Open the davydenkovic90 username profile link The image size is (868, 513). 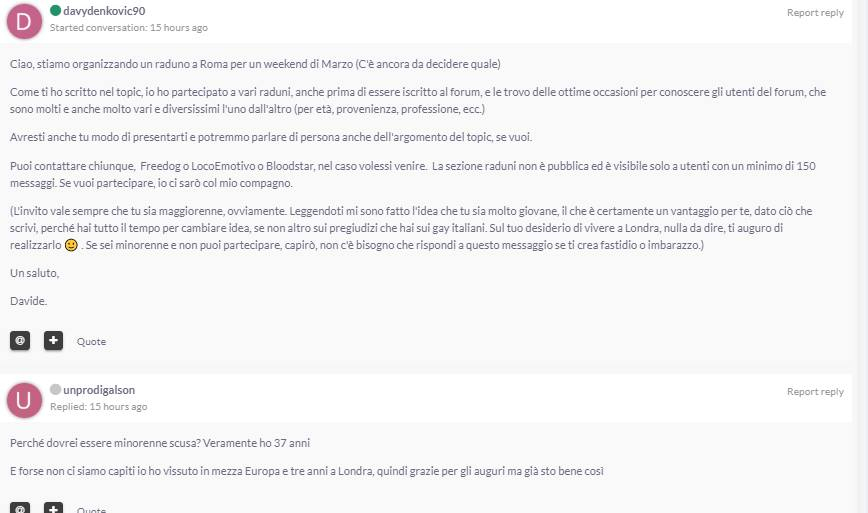click(105, 11)
